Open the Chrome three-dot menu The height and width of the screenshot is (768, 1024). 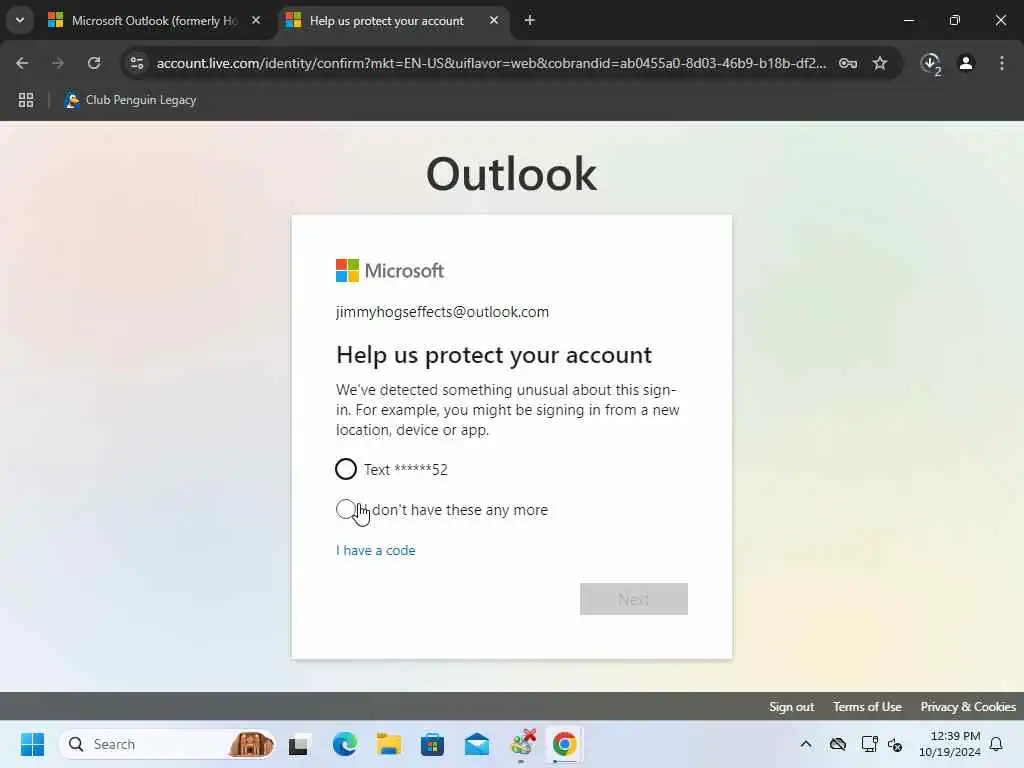coord(1001,63)
